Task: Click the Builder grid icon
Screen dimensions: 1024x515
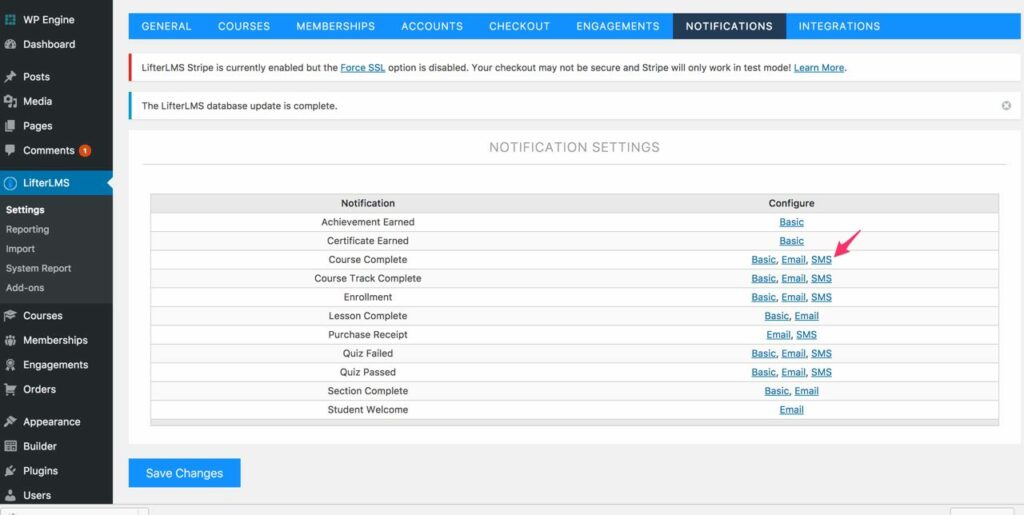Action: 10,446
